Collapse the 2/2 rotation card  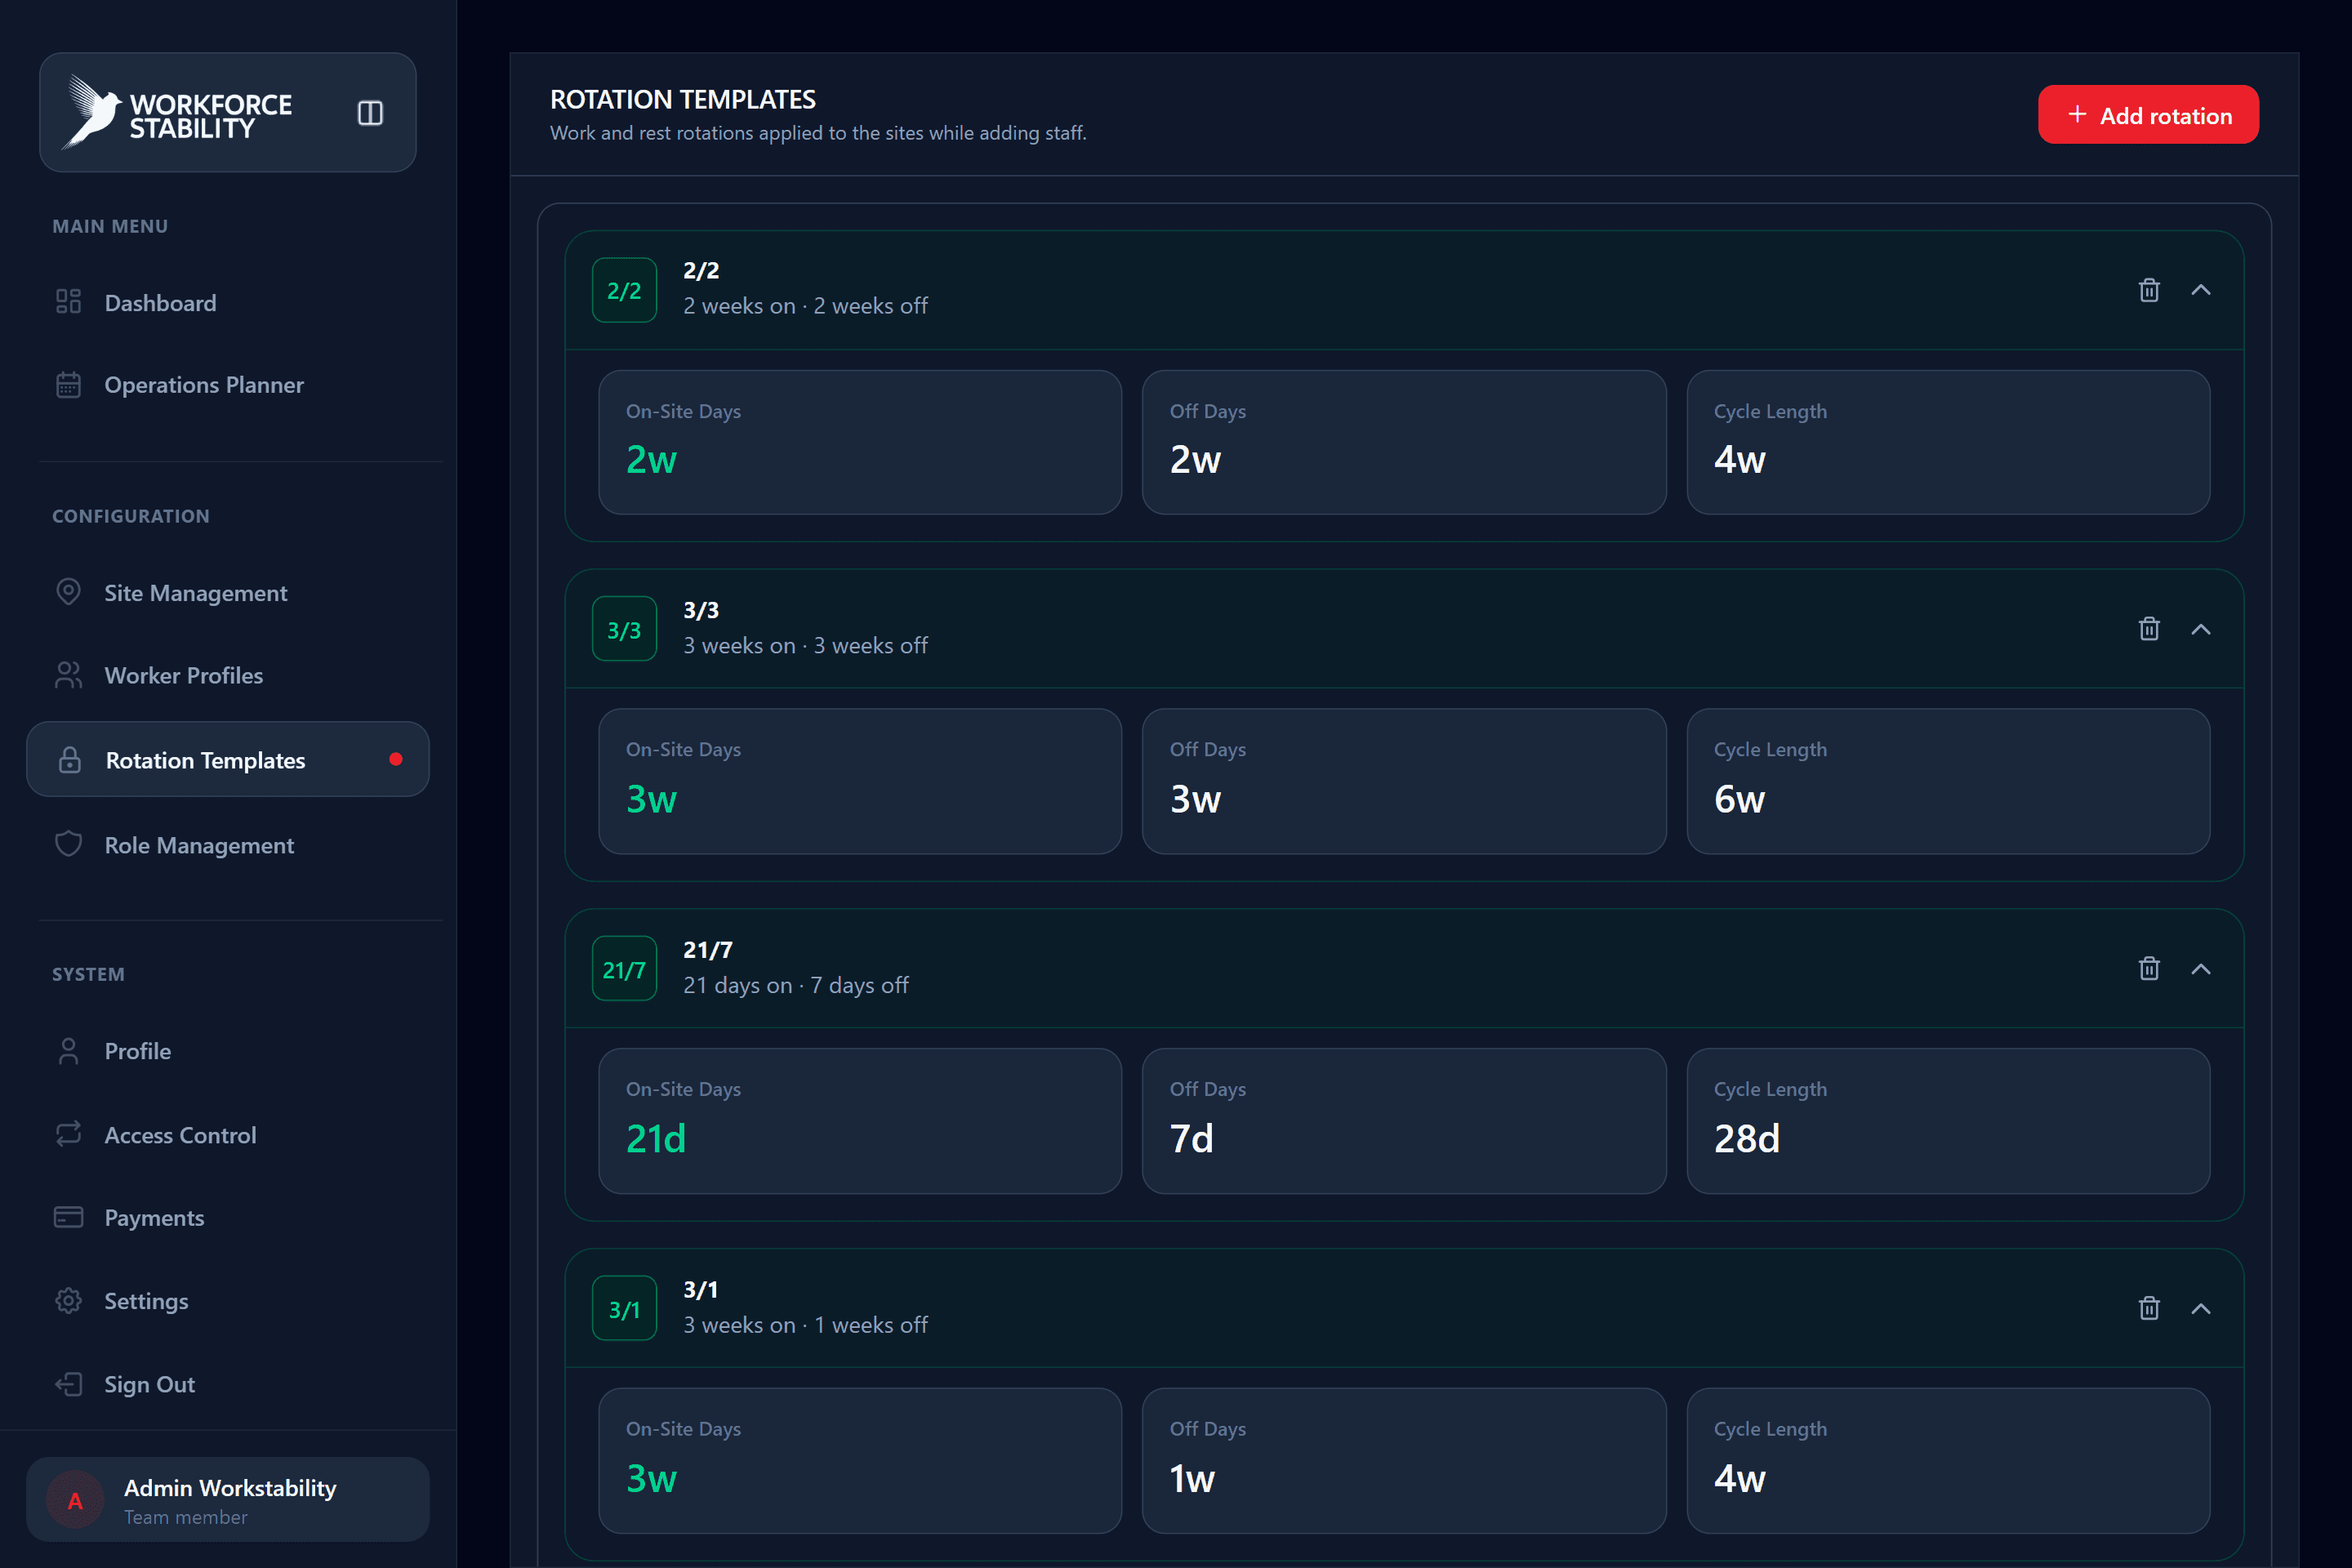tap(2201, 290)
